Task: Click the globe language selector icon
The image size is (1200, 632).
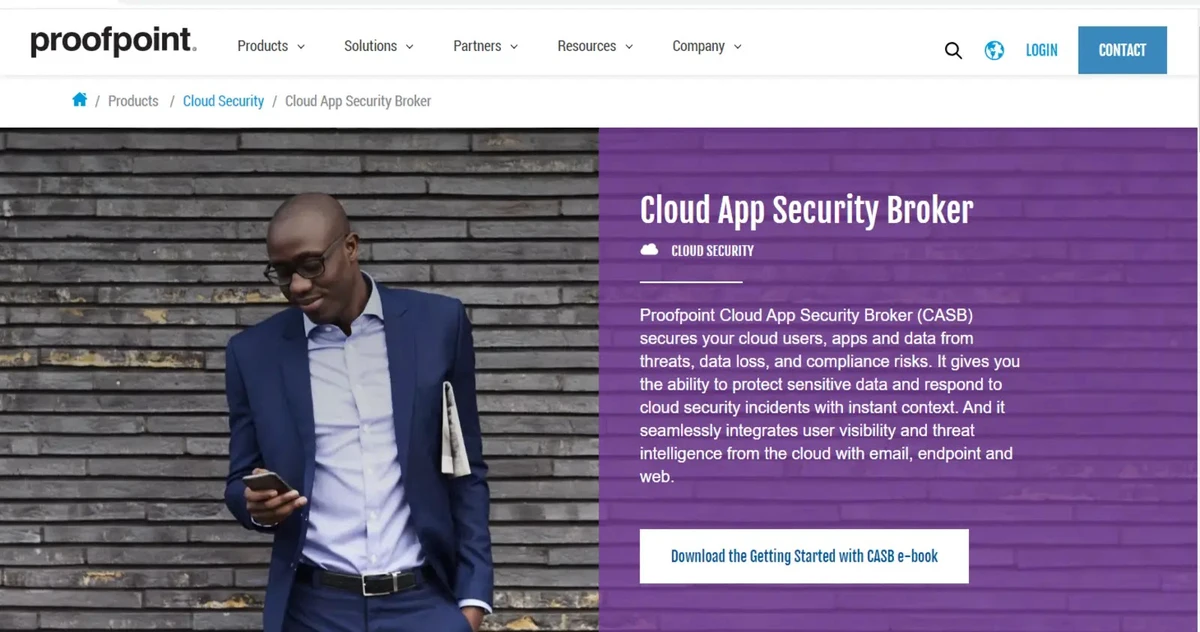Action: click(994, 50)
